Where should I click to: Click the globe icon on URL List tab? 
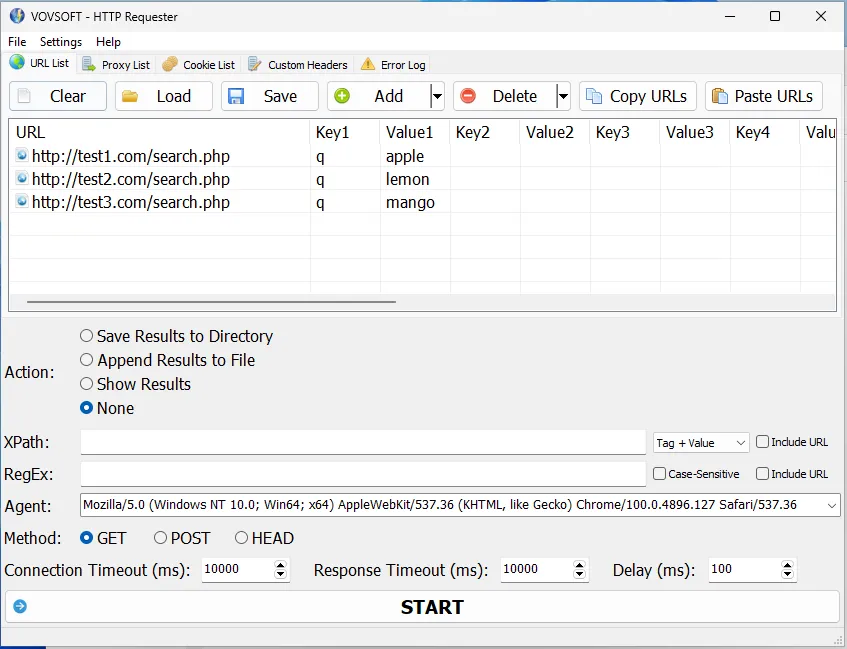point(17,62)
